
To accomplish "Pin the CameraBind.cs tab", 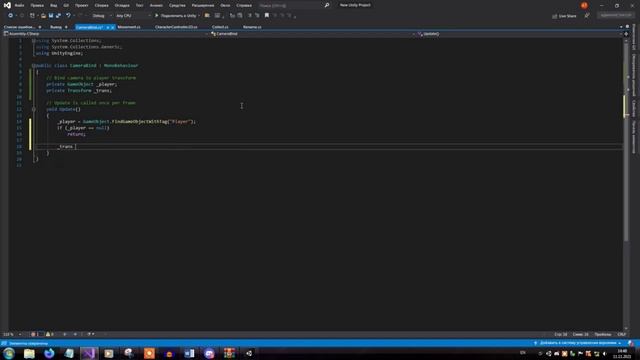I will click(x=108, y=27).
